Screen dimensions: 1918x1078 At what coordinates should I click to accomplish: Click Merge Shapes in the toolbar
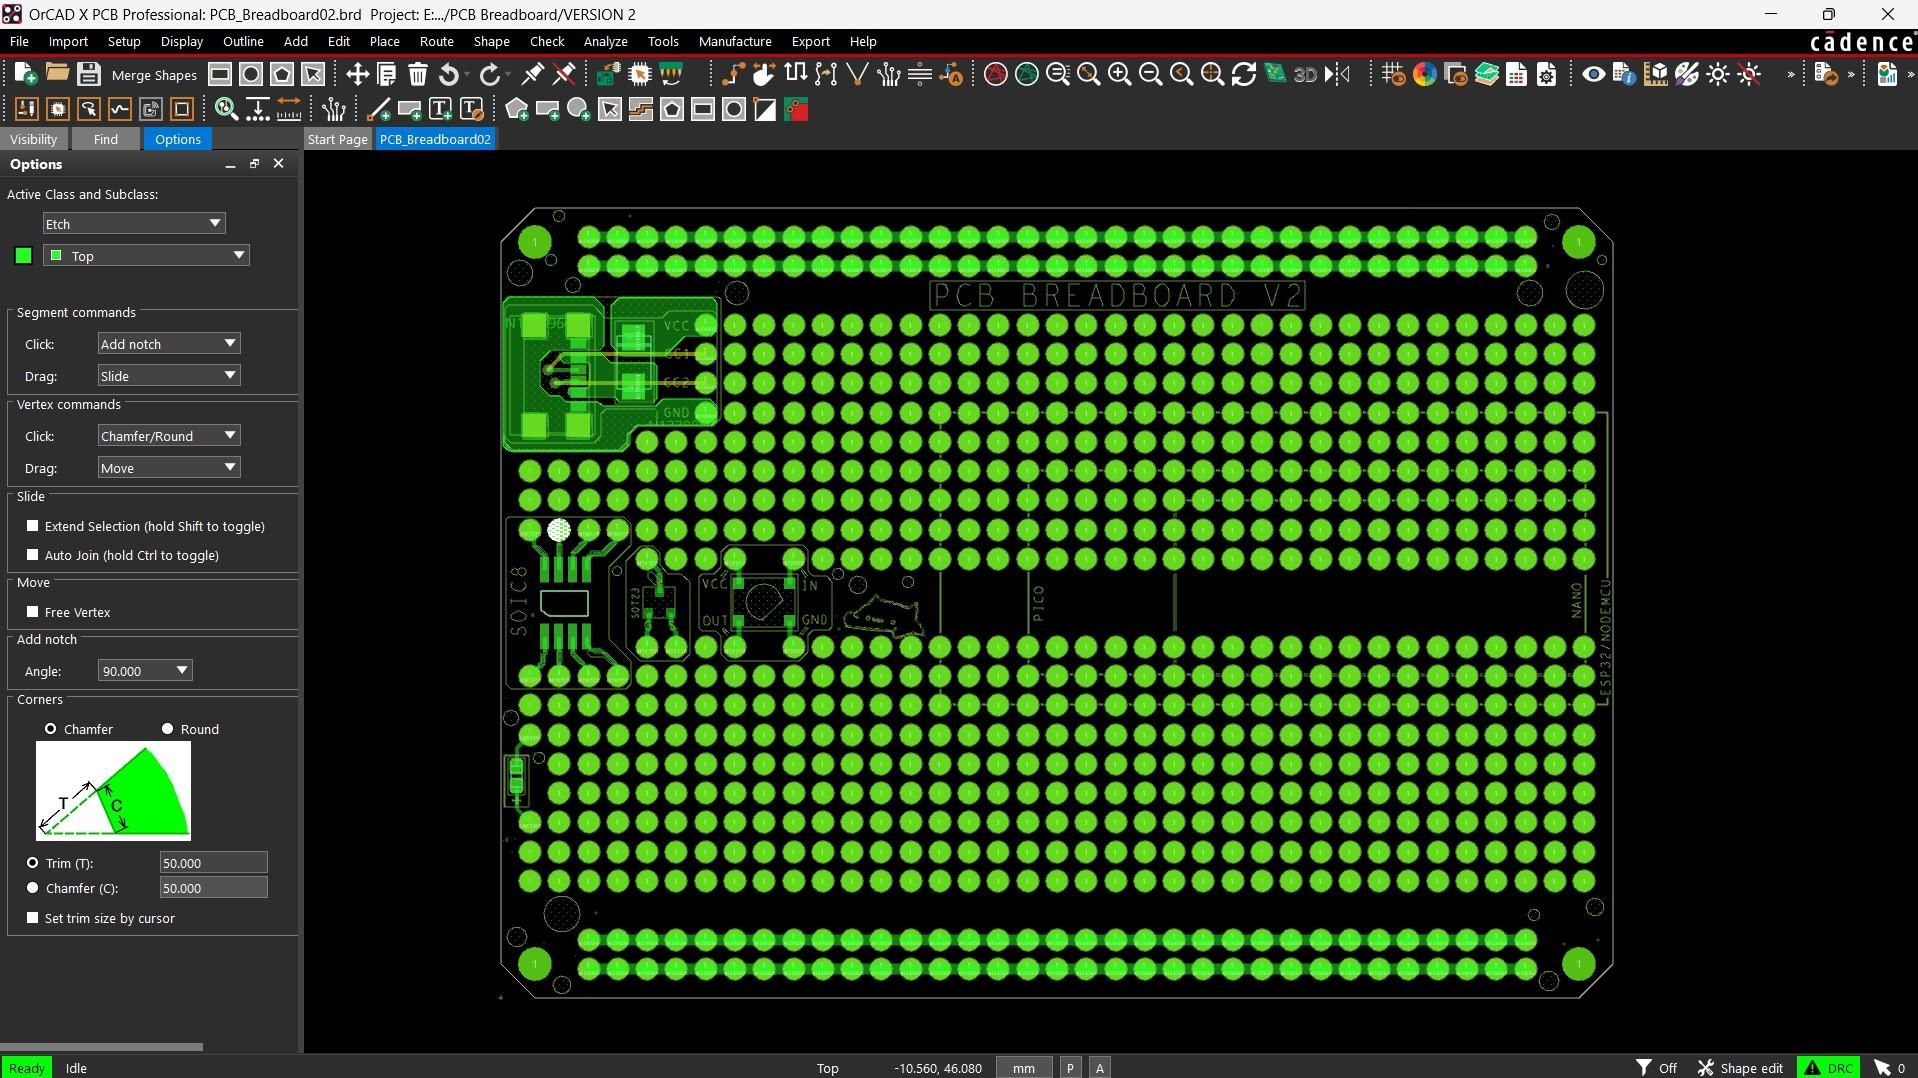coord(154,75)
